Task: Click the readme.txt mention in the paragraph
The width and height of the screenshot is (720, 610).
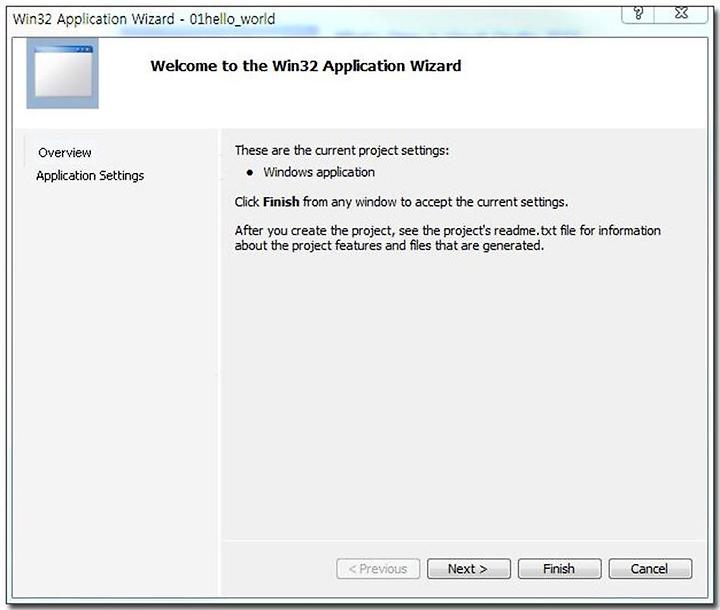Action: 525,230
